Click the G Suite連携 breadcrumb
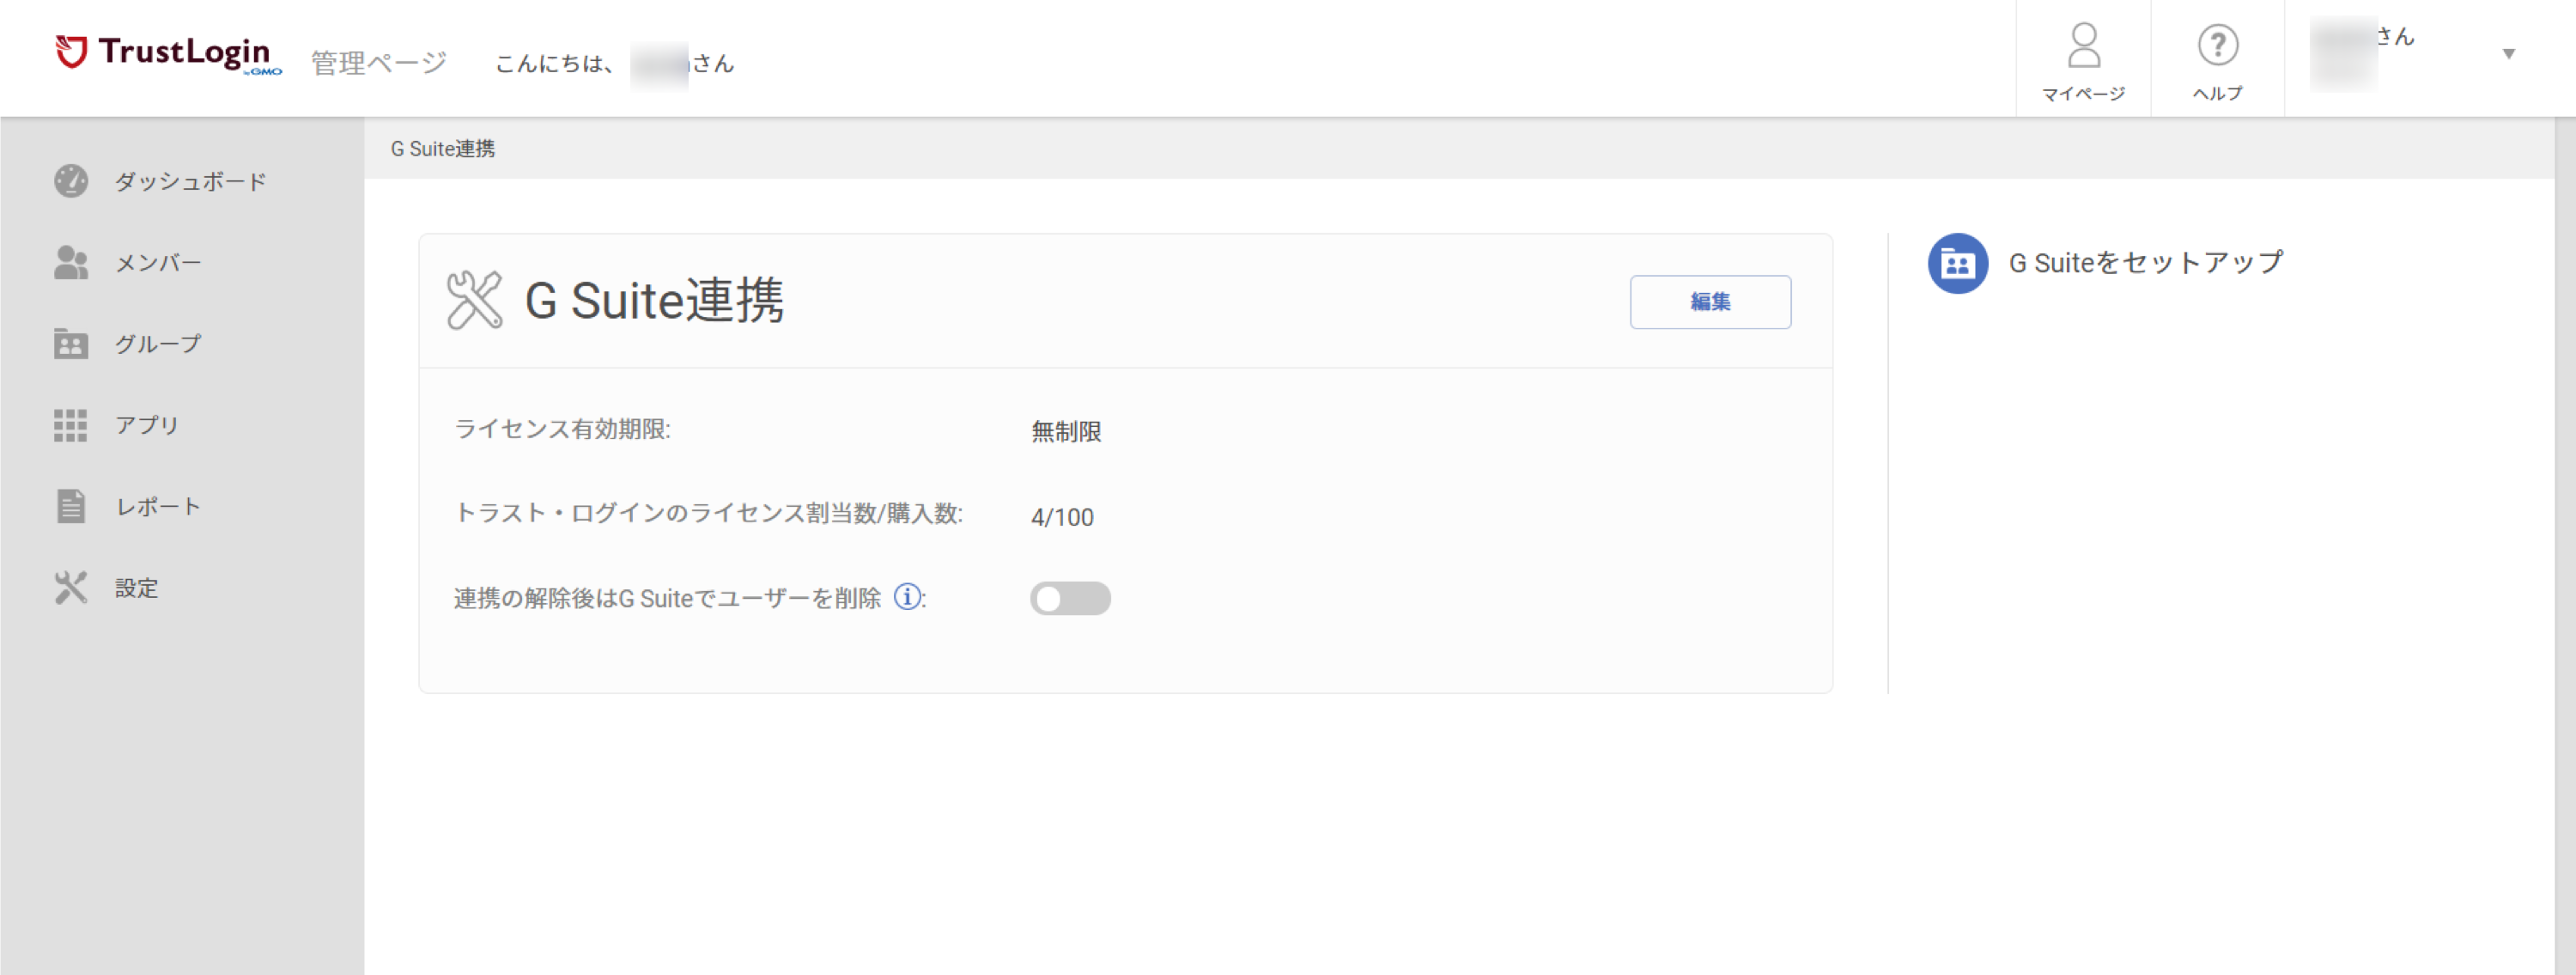This screenshot has width=2576, height=975. (443, 149)
